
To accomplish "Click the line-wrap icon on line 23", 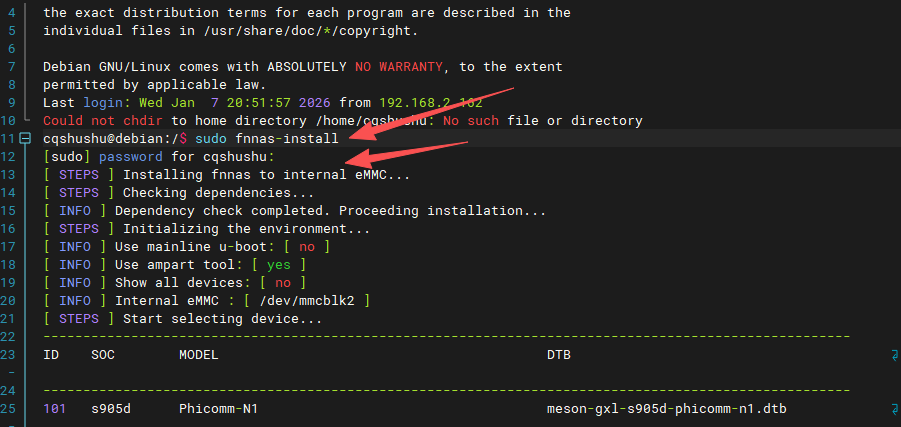I will tap(893, 355).
